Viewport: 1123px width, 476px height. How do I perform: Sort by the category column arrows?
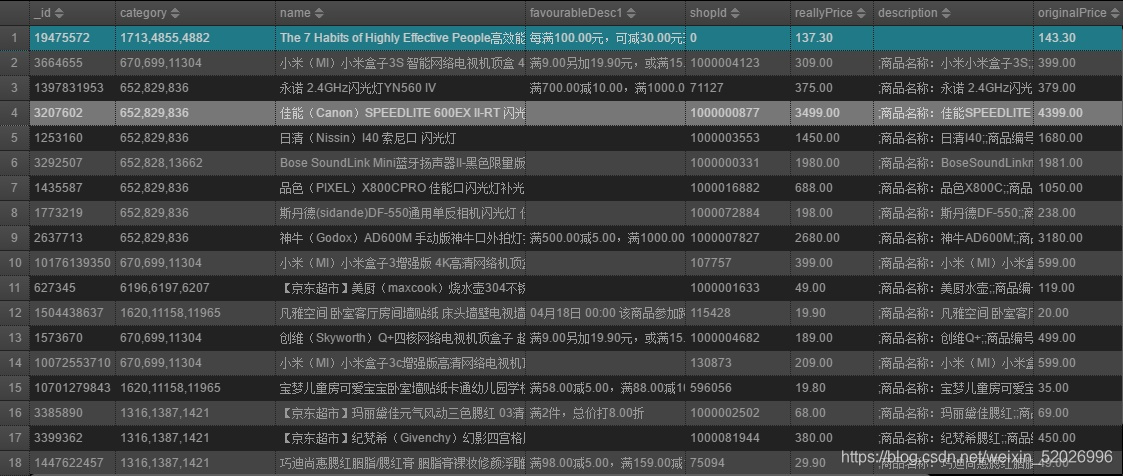[x=175, y=13]
